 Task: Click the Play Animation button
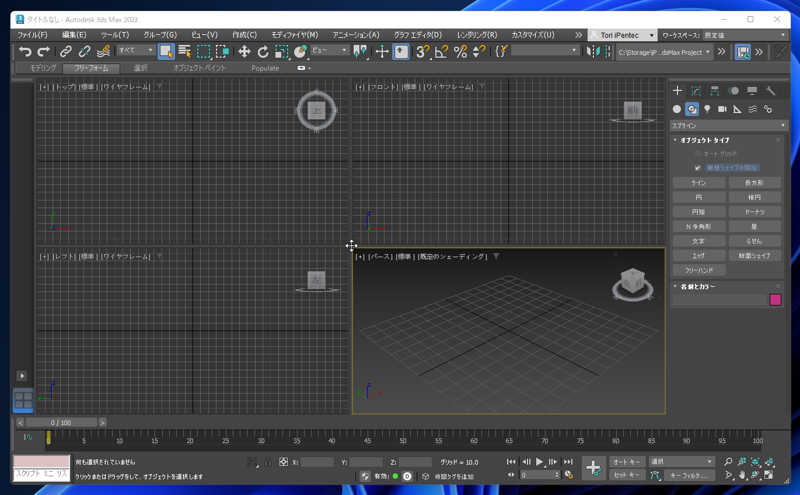(x=539, y=461)
